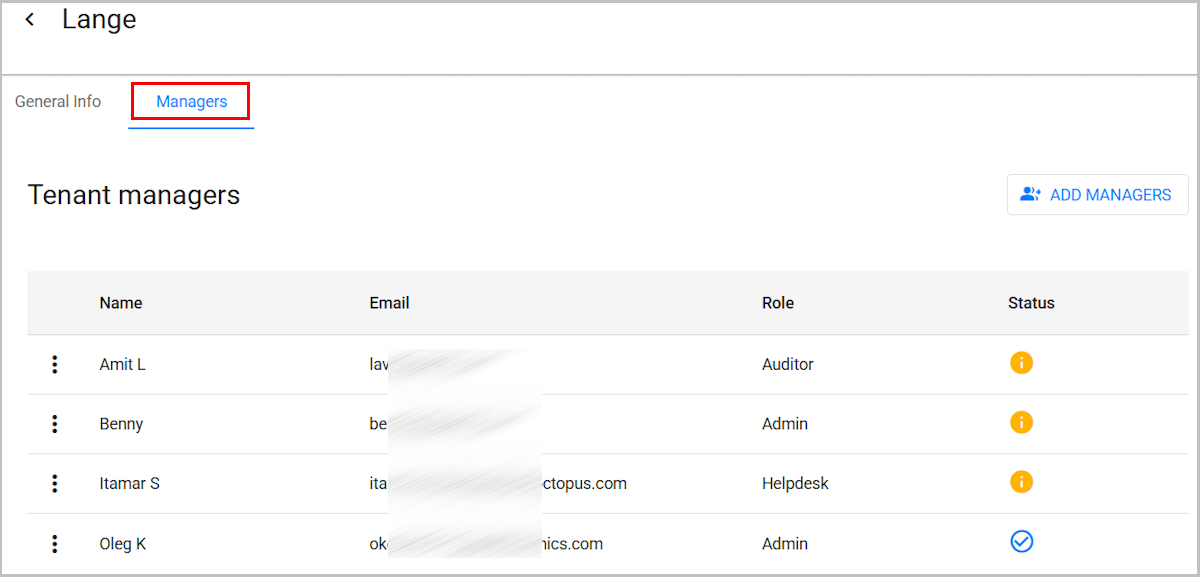Click Oleg K's email address
This screenshot has height=577, width=1200.
click(x=486, y=544)
